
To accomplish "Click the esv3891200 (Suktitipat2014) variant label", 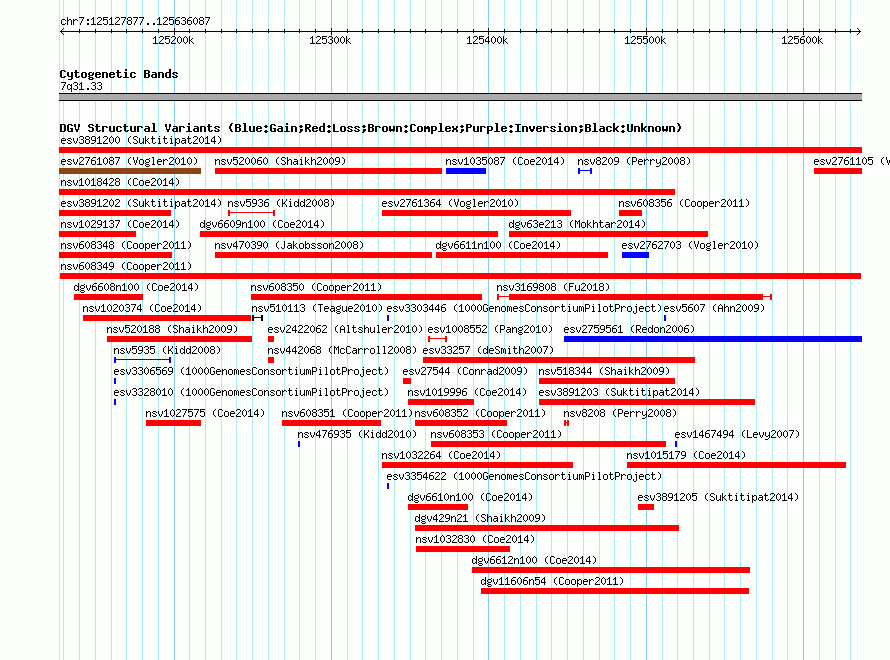I will click(x=141, y=140).
